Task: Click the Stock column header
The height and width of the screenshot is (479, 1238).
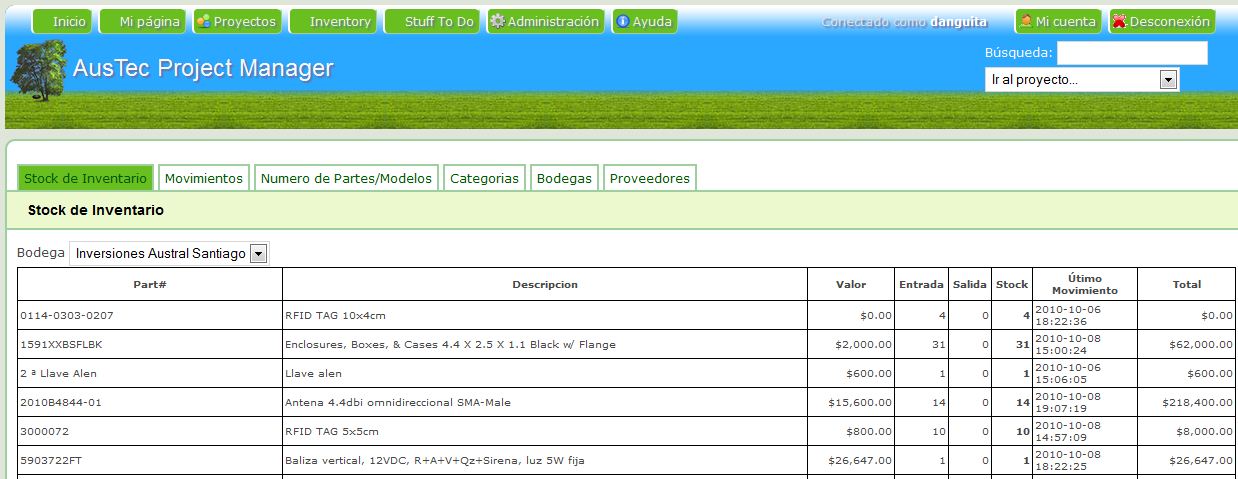Action: pos(1012,285)
